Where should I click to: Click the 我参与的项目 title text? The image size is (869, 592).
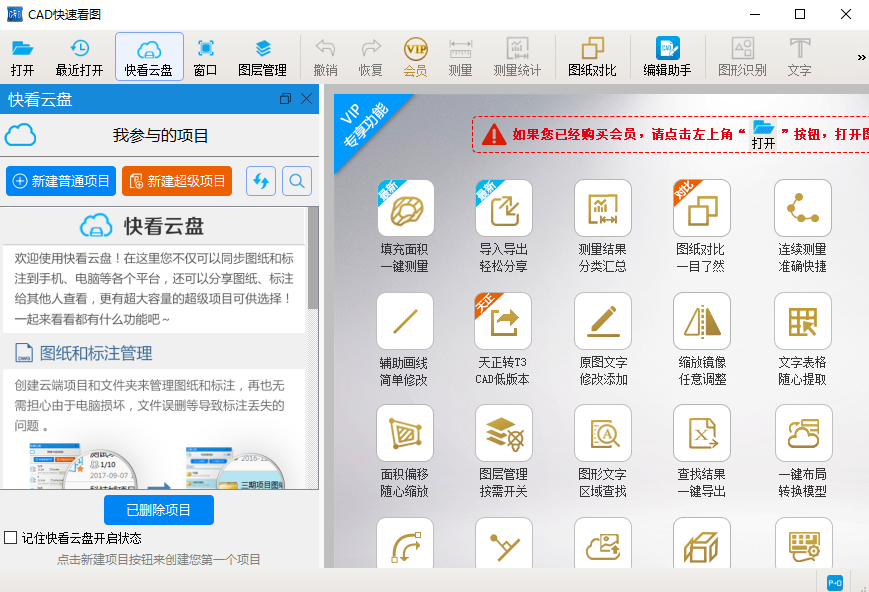click(x=160, y=135)
